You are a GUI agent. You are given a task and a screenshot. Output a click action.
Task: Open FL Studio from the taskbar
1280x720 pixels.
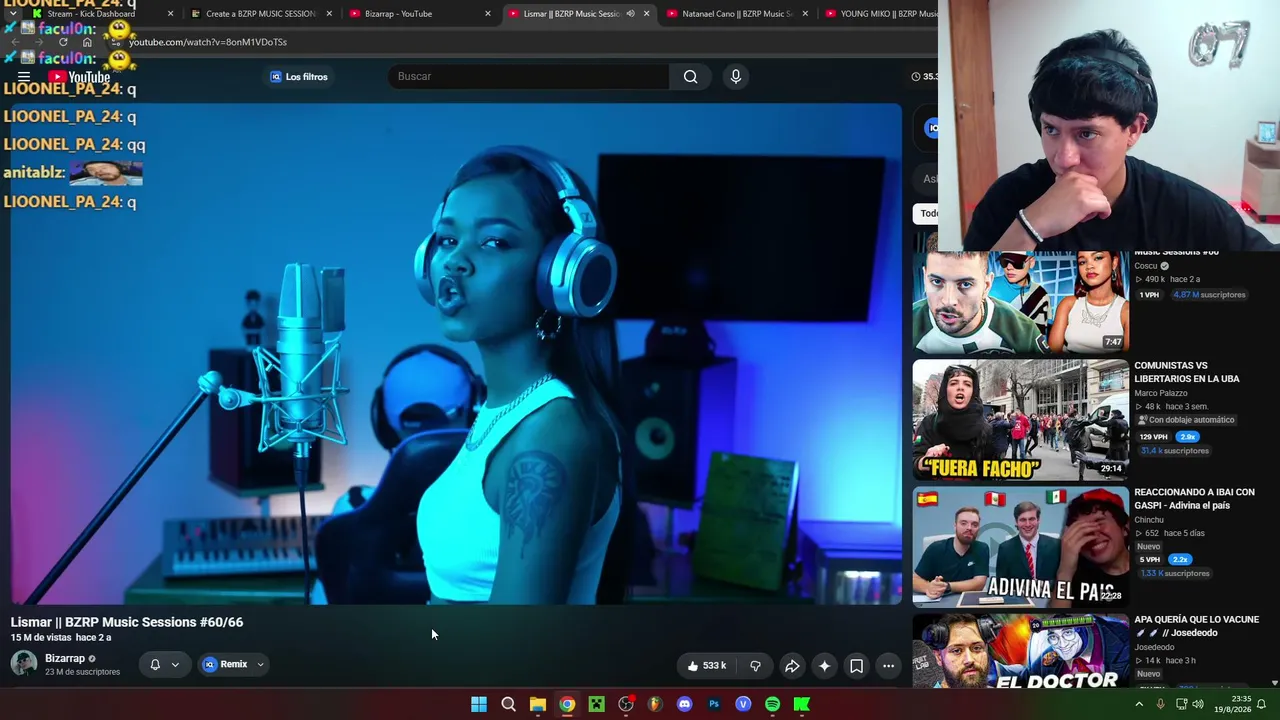[x=655, y=705]
